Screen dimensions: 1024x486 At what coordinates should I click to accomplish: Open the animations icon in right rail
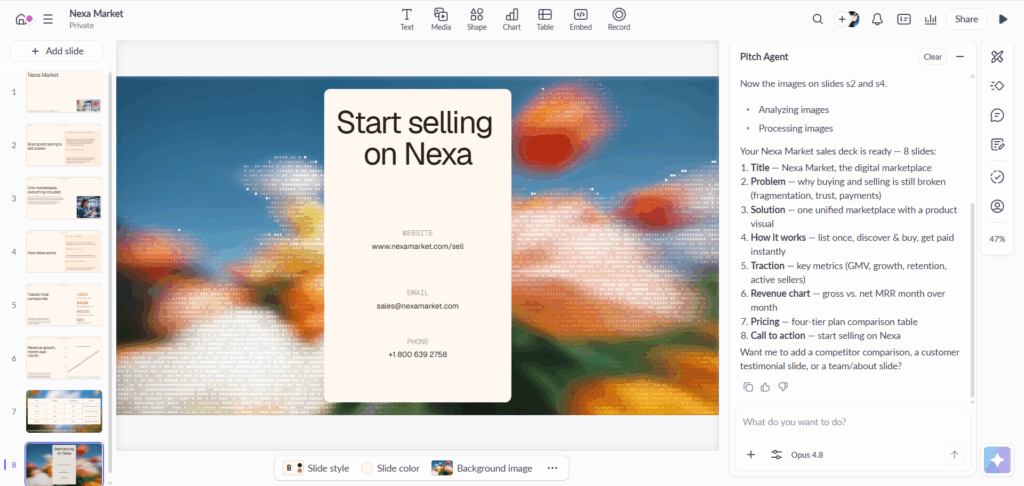point(997,86)
